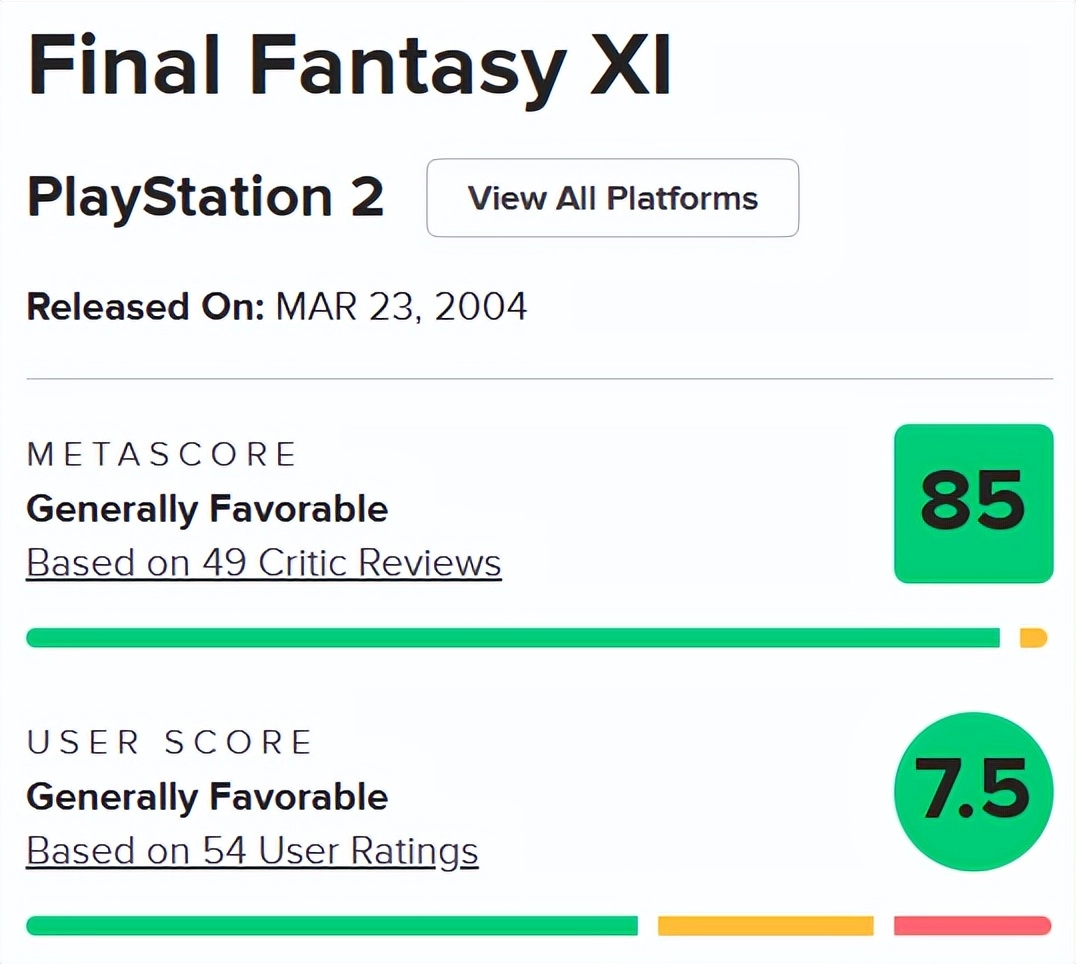Open the Based on 49 Critic Reviews link

click(264, 563)
